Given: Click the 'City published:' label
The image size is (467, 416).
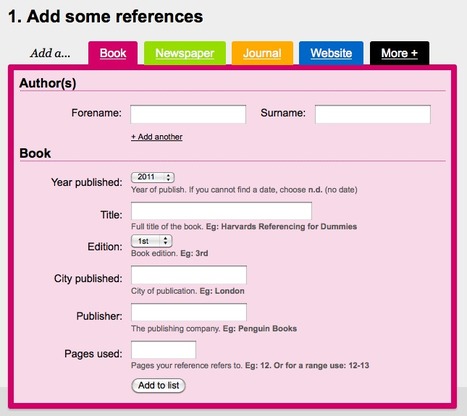Looking at the screenshot, I should pos(88,279).
